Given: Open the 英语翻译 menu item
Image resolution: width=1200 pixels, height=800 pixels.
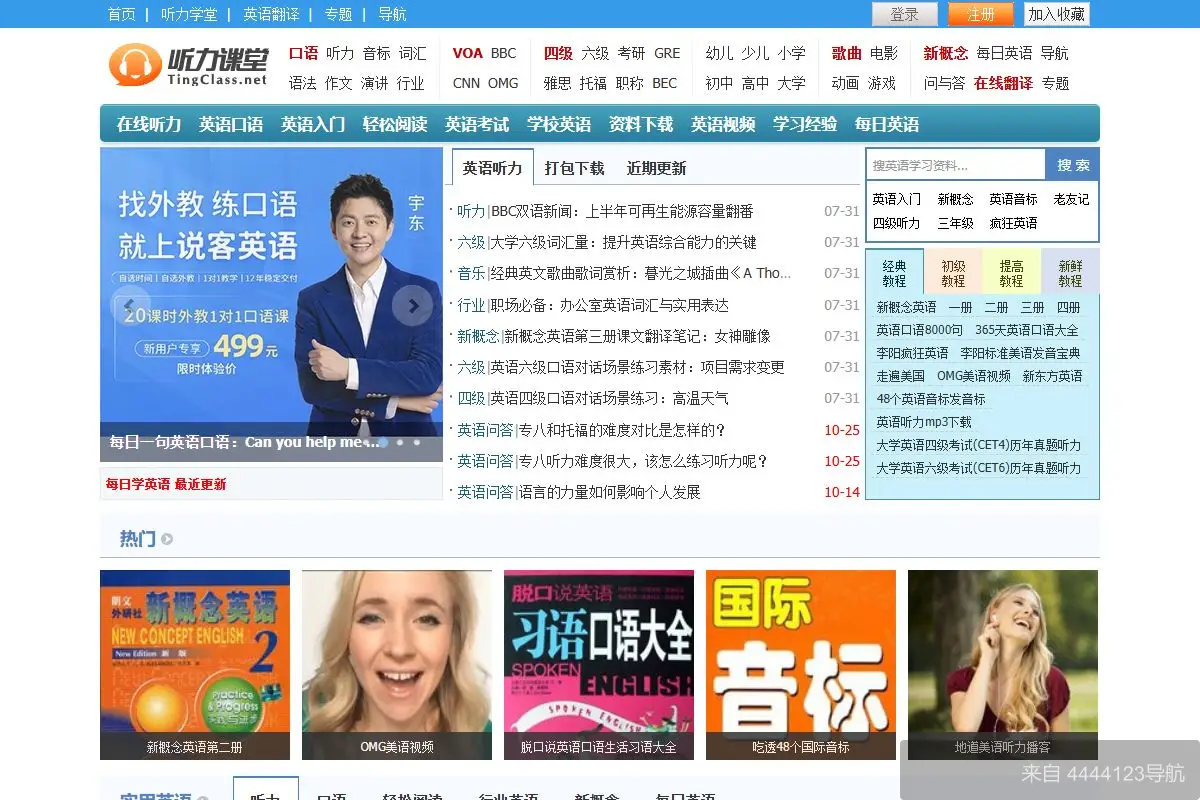Looking at the screenshot, I should 269,14.
